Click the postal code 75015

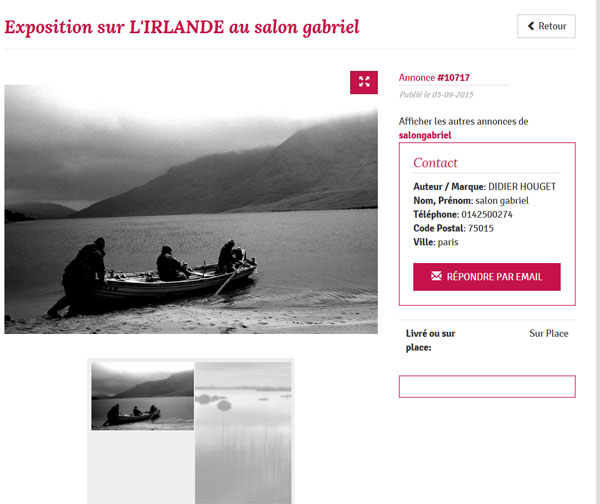pos(481,228)
